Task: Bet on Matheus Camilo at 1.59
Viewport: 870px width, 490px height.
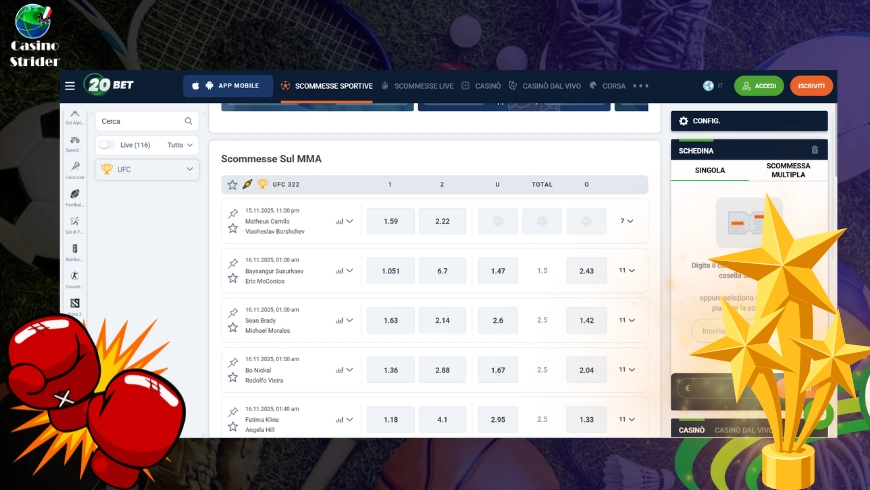Action: (x=391, y=221)
